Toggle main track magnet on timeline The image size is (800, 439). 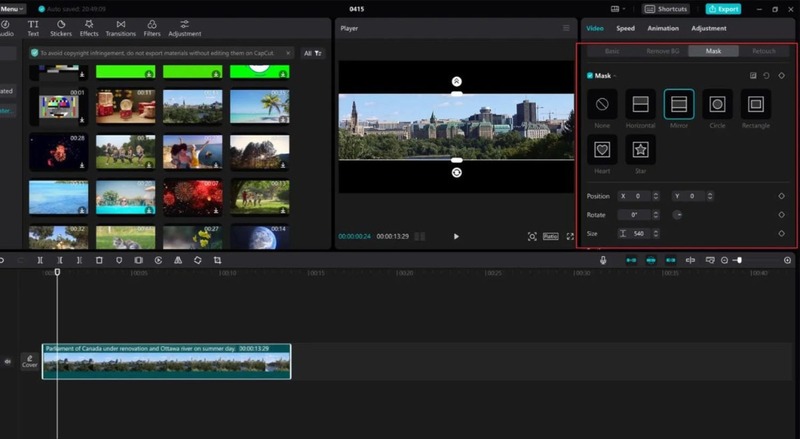(631, 260)
